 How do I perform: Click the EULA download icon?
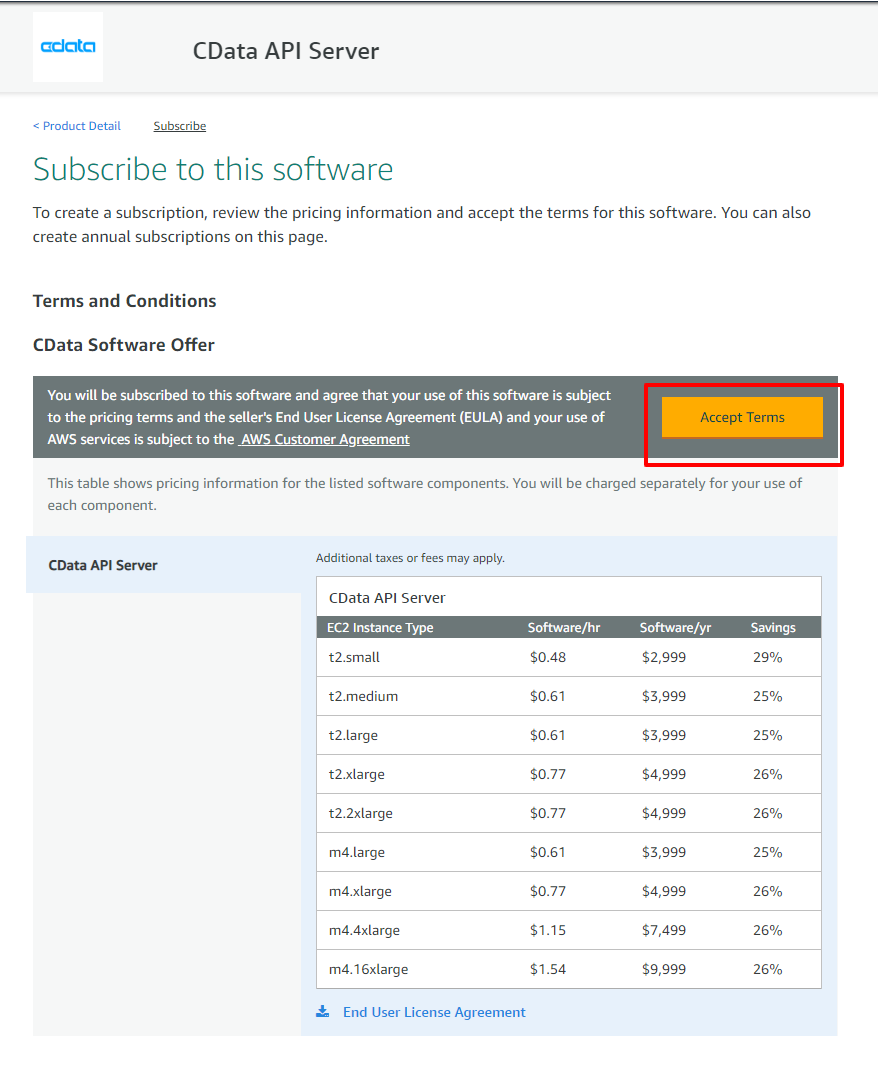tap(323, 1011)
